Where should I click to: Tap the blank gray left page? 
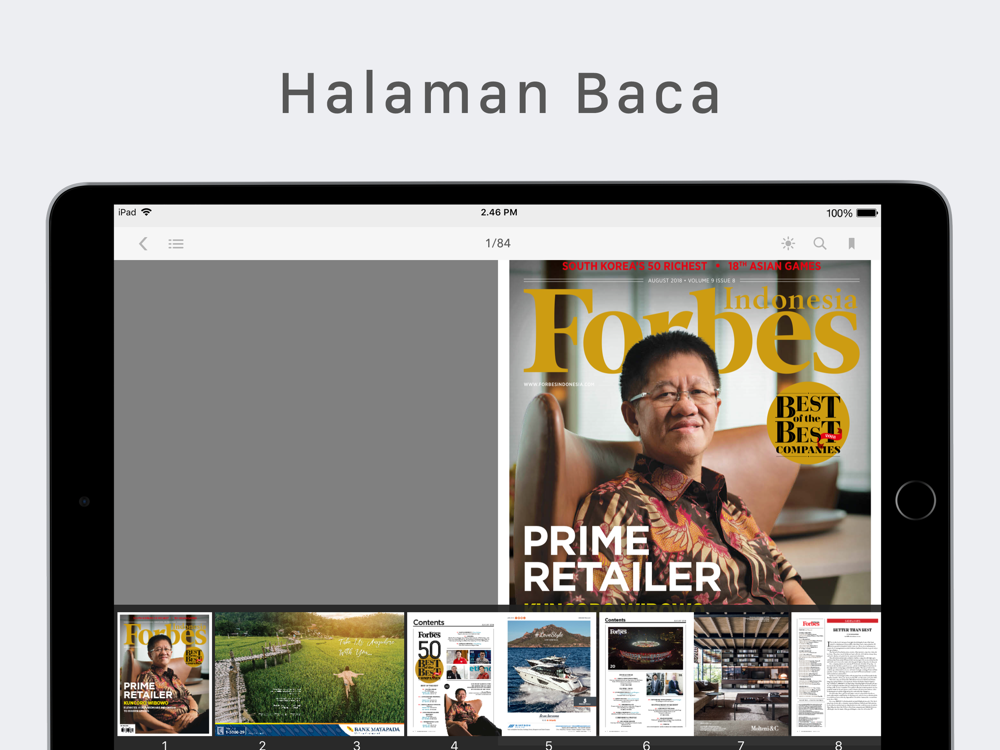305,432
